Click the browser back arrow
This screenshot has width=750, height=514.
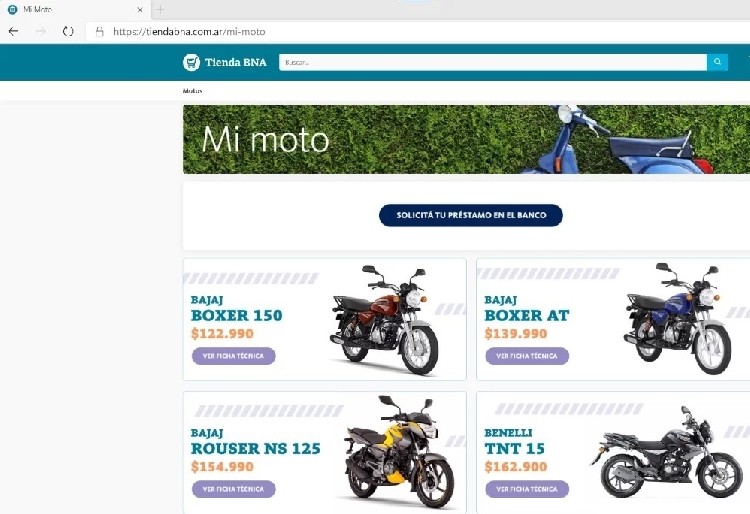click(13, 32)
